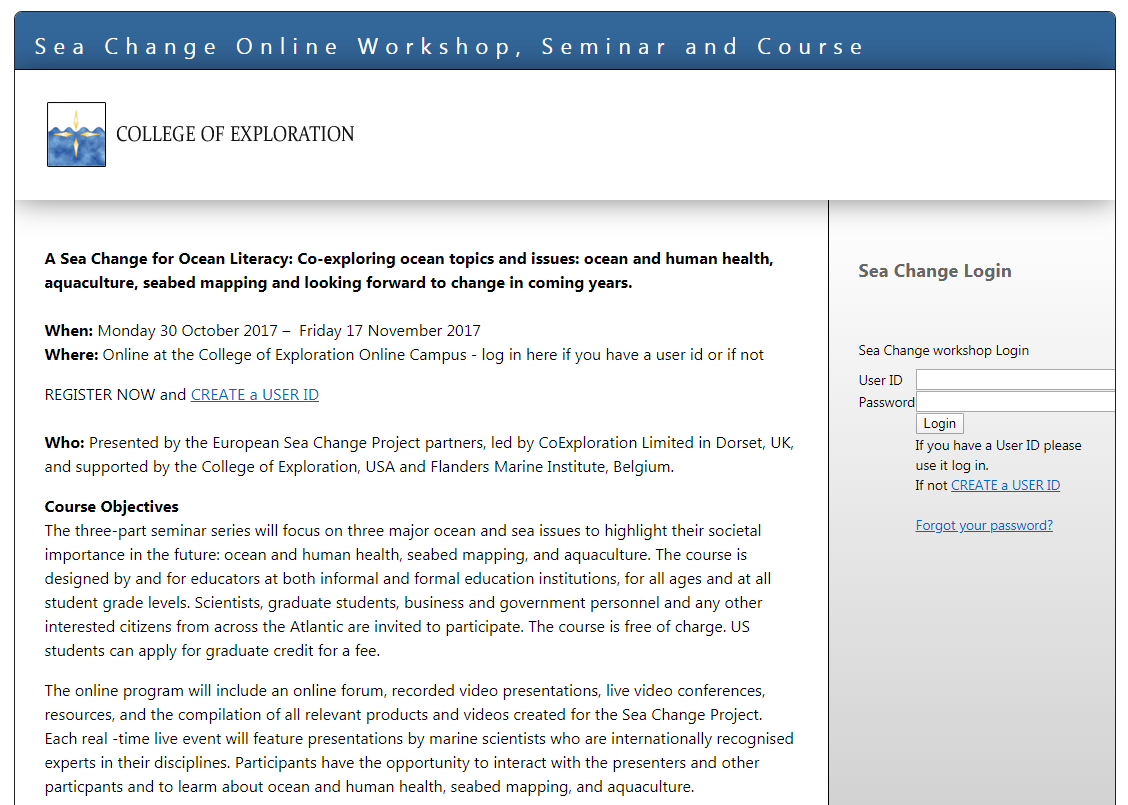The height and width of the screenshot is (805, 1128).
Task: Click the COLLEGE OF EXPLORATION text
Action: click(235, 135)
